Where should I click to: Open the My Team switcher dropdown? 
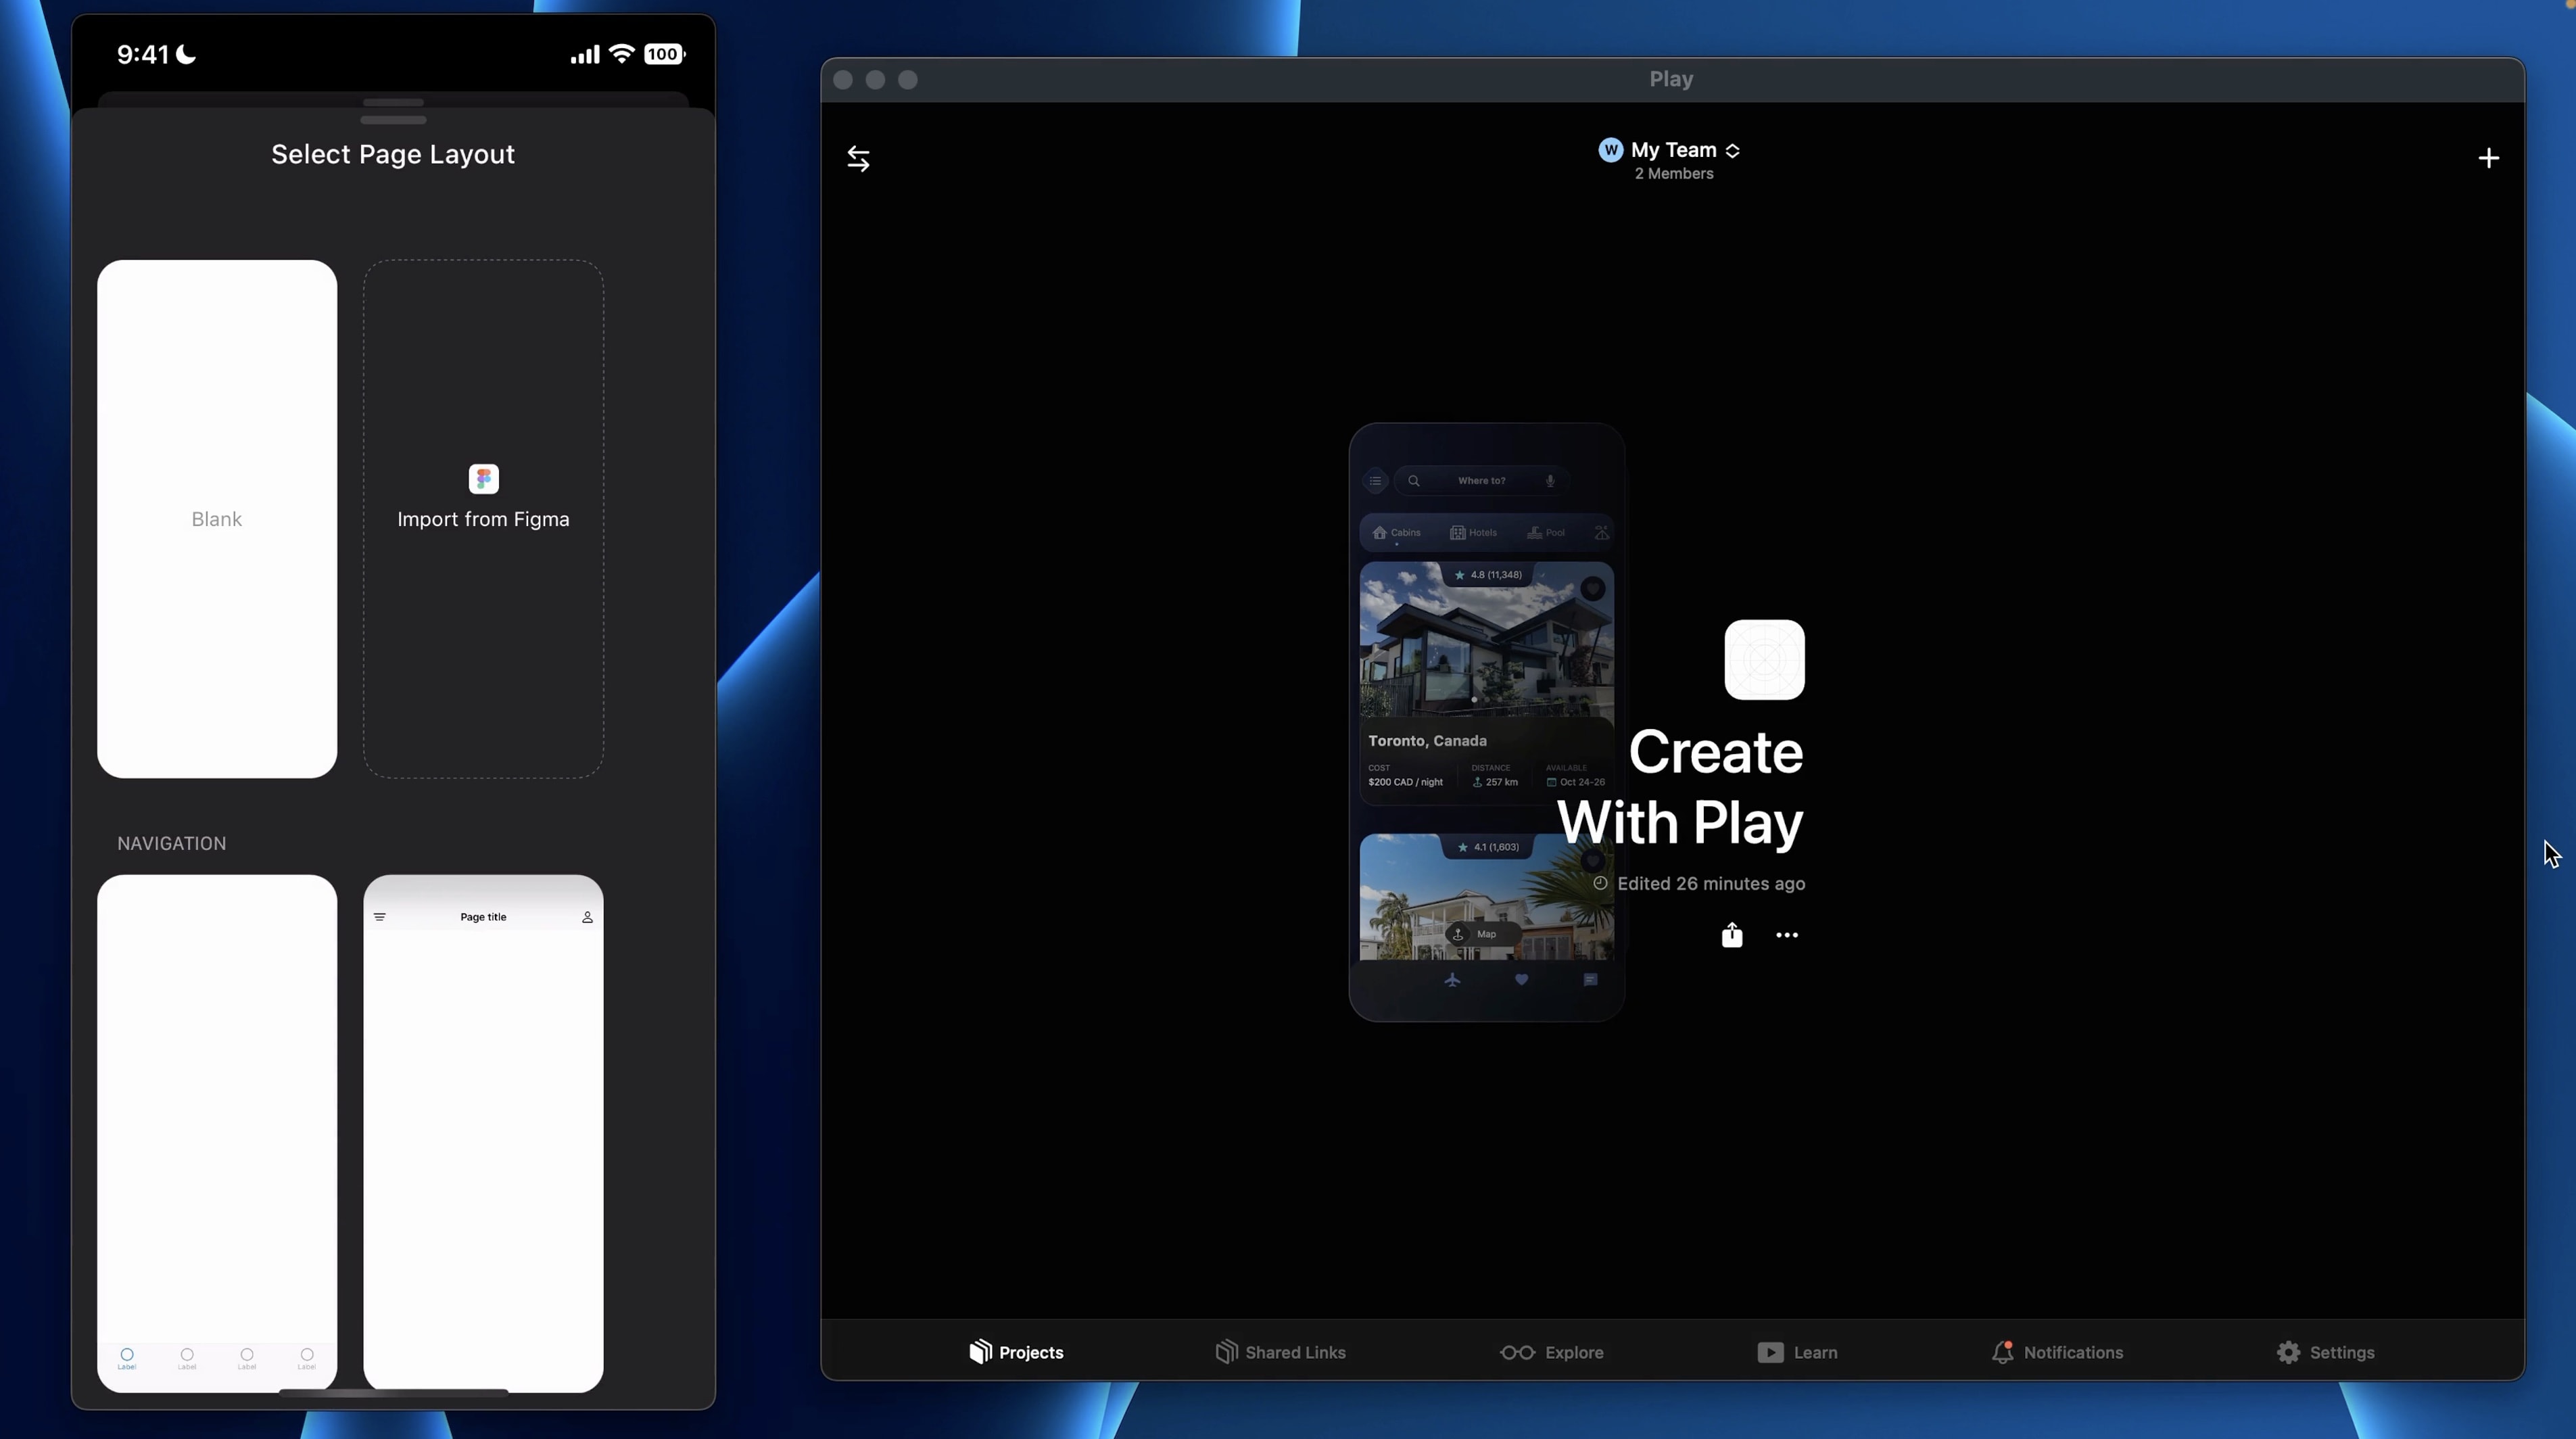click(1671, 150)
